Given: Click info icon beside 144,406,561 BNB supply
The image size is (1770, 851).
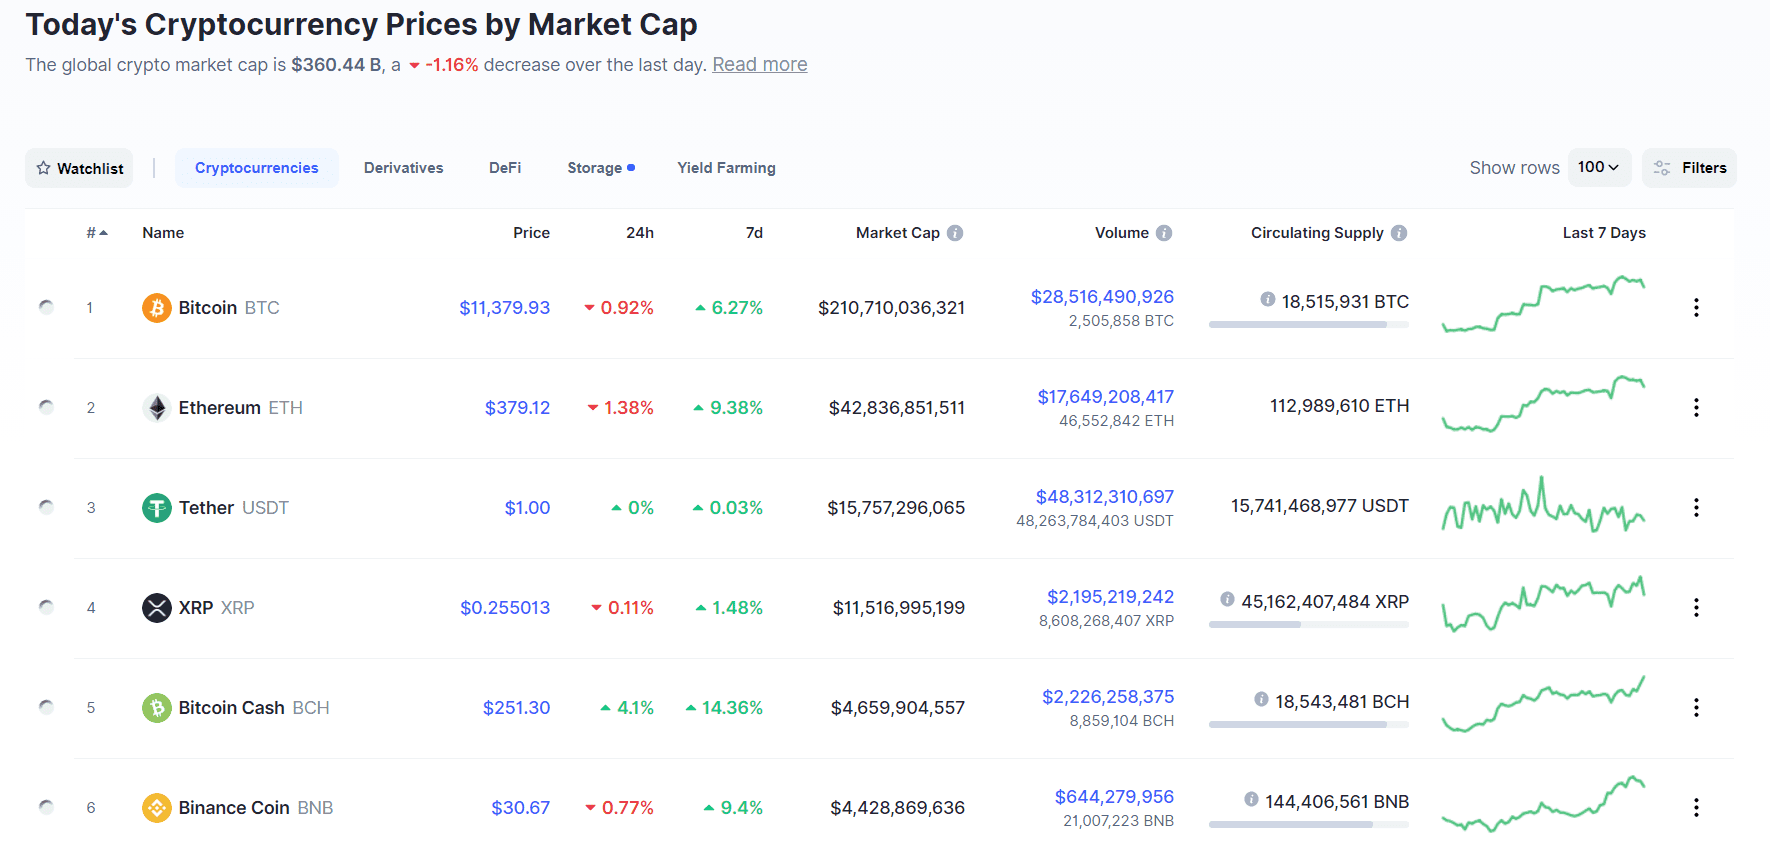Looking at the screenshot, I should tap(1251, 799).
